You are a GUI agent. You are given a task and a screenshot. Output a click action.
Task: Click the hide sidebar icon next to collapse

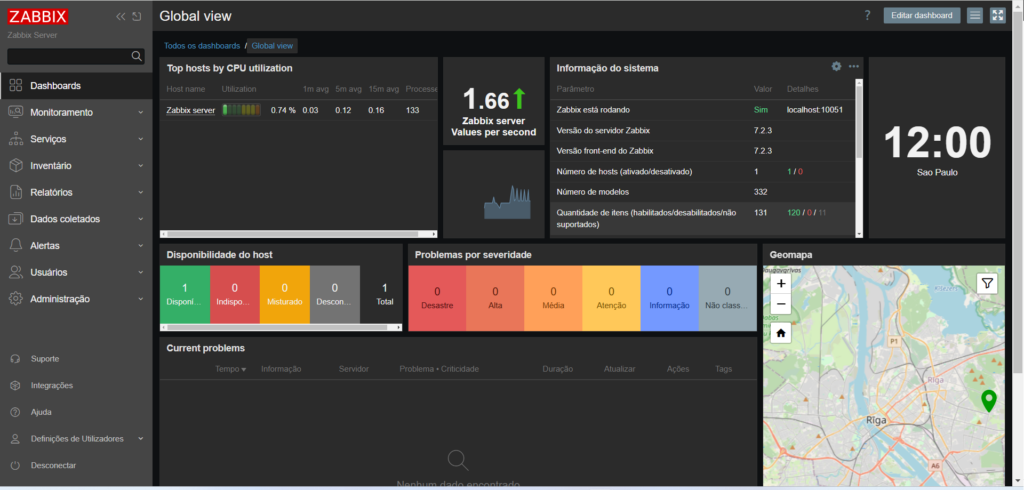[136, 16]
